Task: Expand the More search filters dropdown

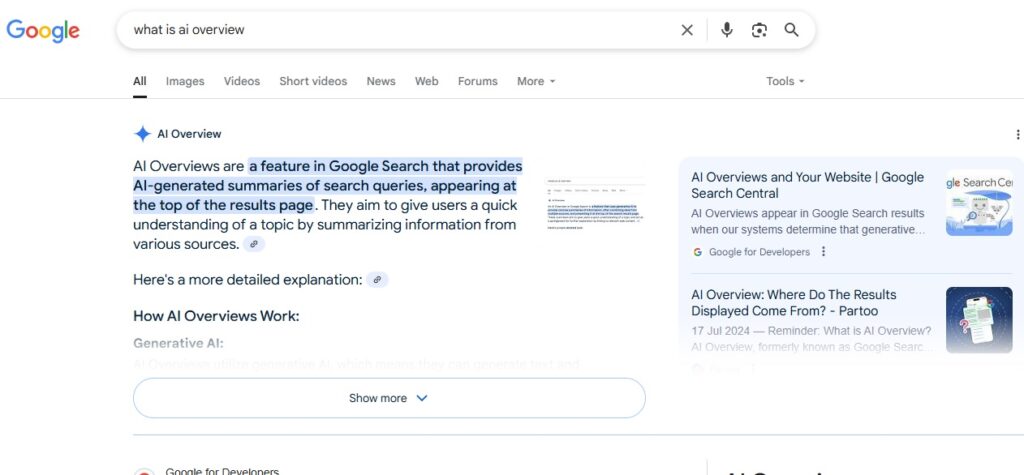Action: 535,81
